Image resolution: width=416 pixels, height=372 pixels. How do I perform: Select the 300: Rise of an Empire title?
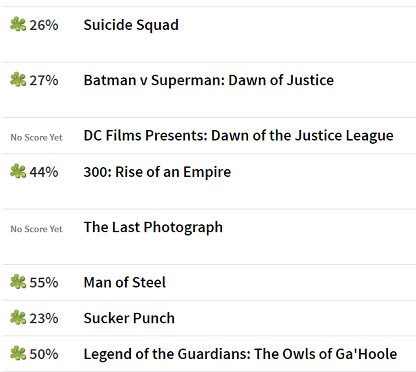(x=157, y=172)
